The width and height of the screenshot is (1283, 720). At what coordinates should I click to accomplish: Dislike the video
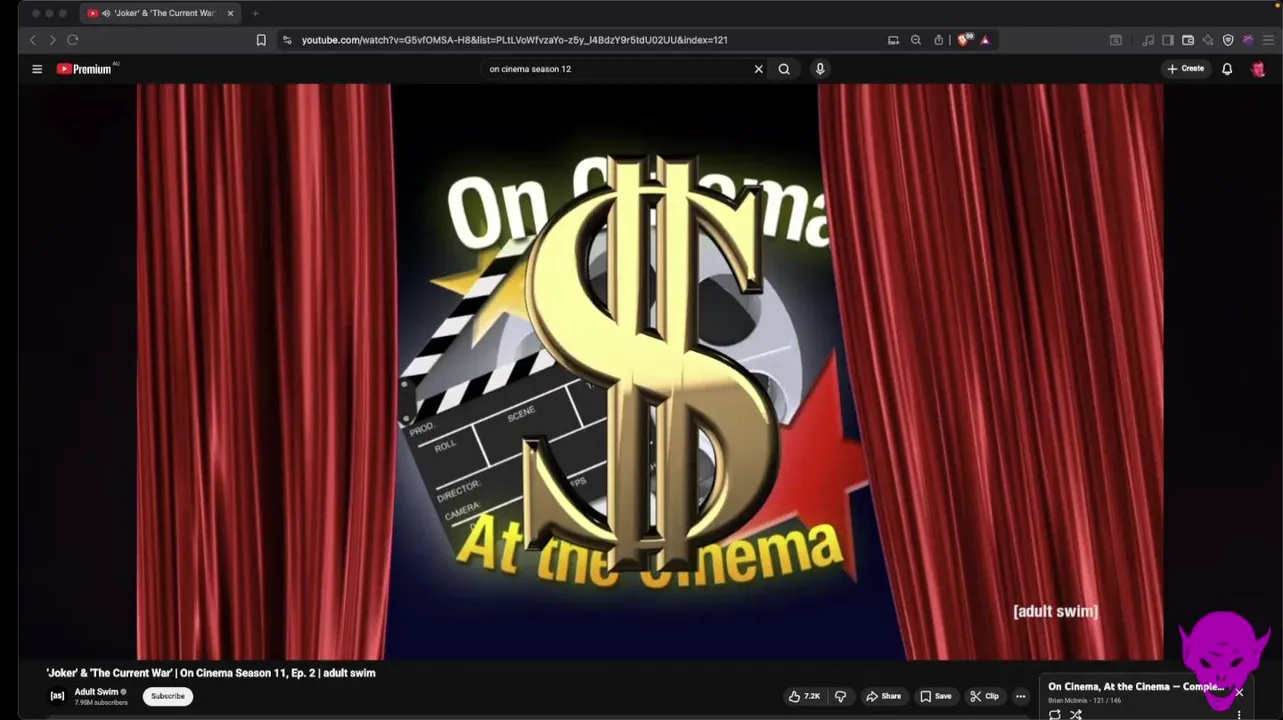pyautogui.click(x=841, y=696)
